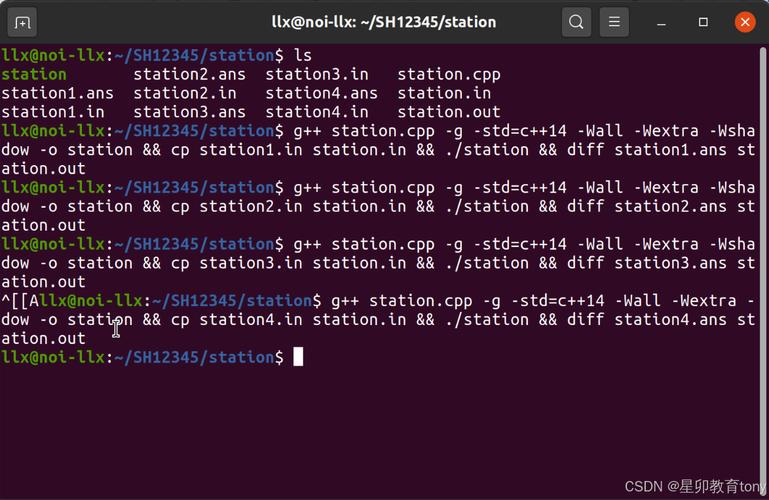Click station.in in the ls output
Viewport: 769px width, 500px height.
coord(444,93)
